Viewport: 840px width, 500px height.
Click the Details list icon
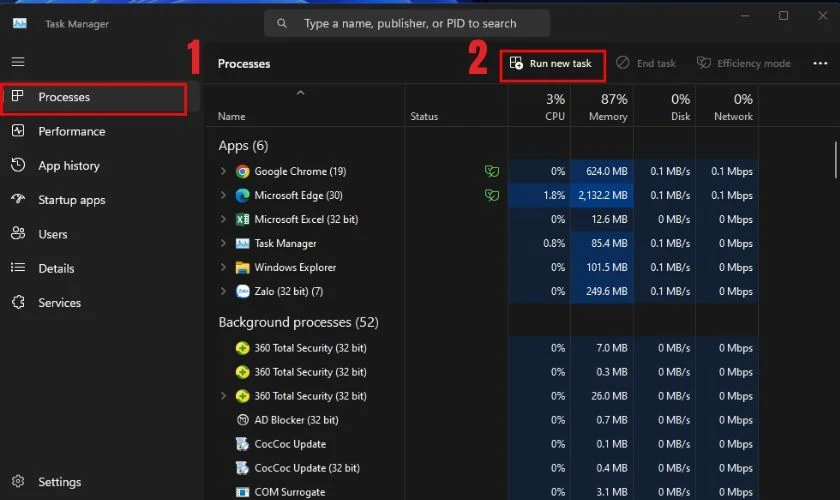(18, 267)
